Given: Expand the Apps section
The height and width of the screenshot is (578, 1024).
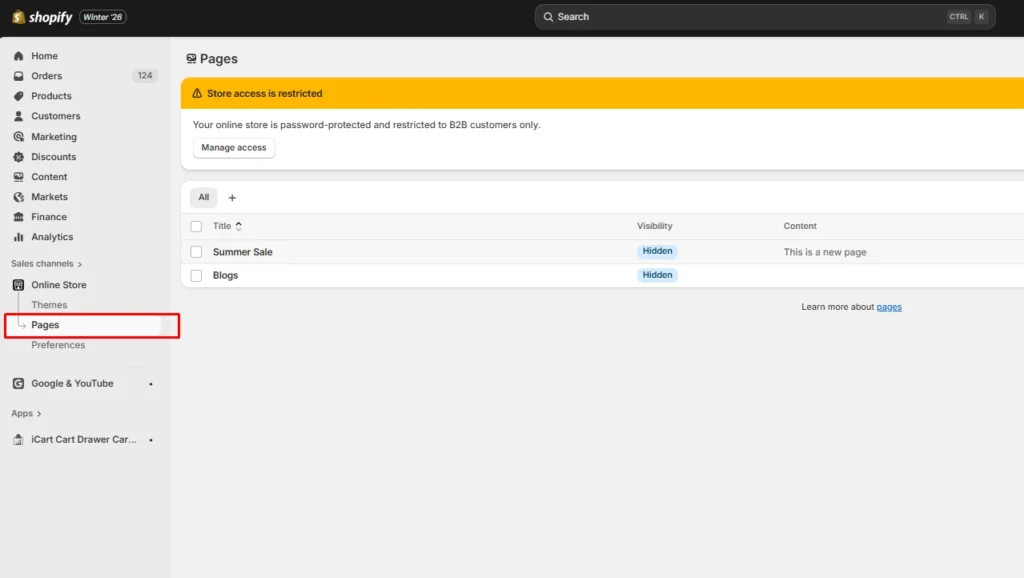Looking at the screenshot, I should pos(26,413).
